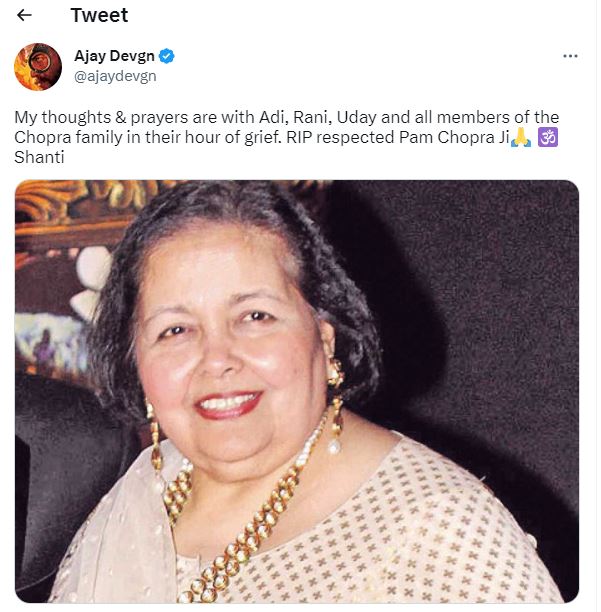Go back using the left arrow

click(25, 16)
